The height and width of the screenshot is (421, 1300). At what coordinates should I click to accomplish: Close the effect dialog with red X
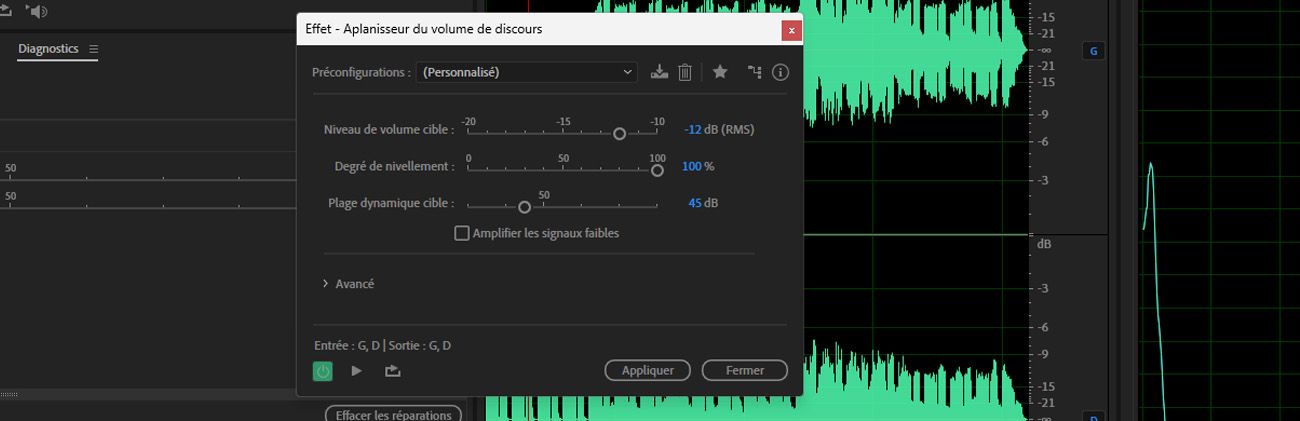[x=792, y=30]
